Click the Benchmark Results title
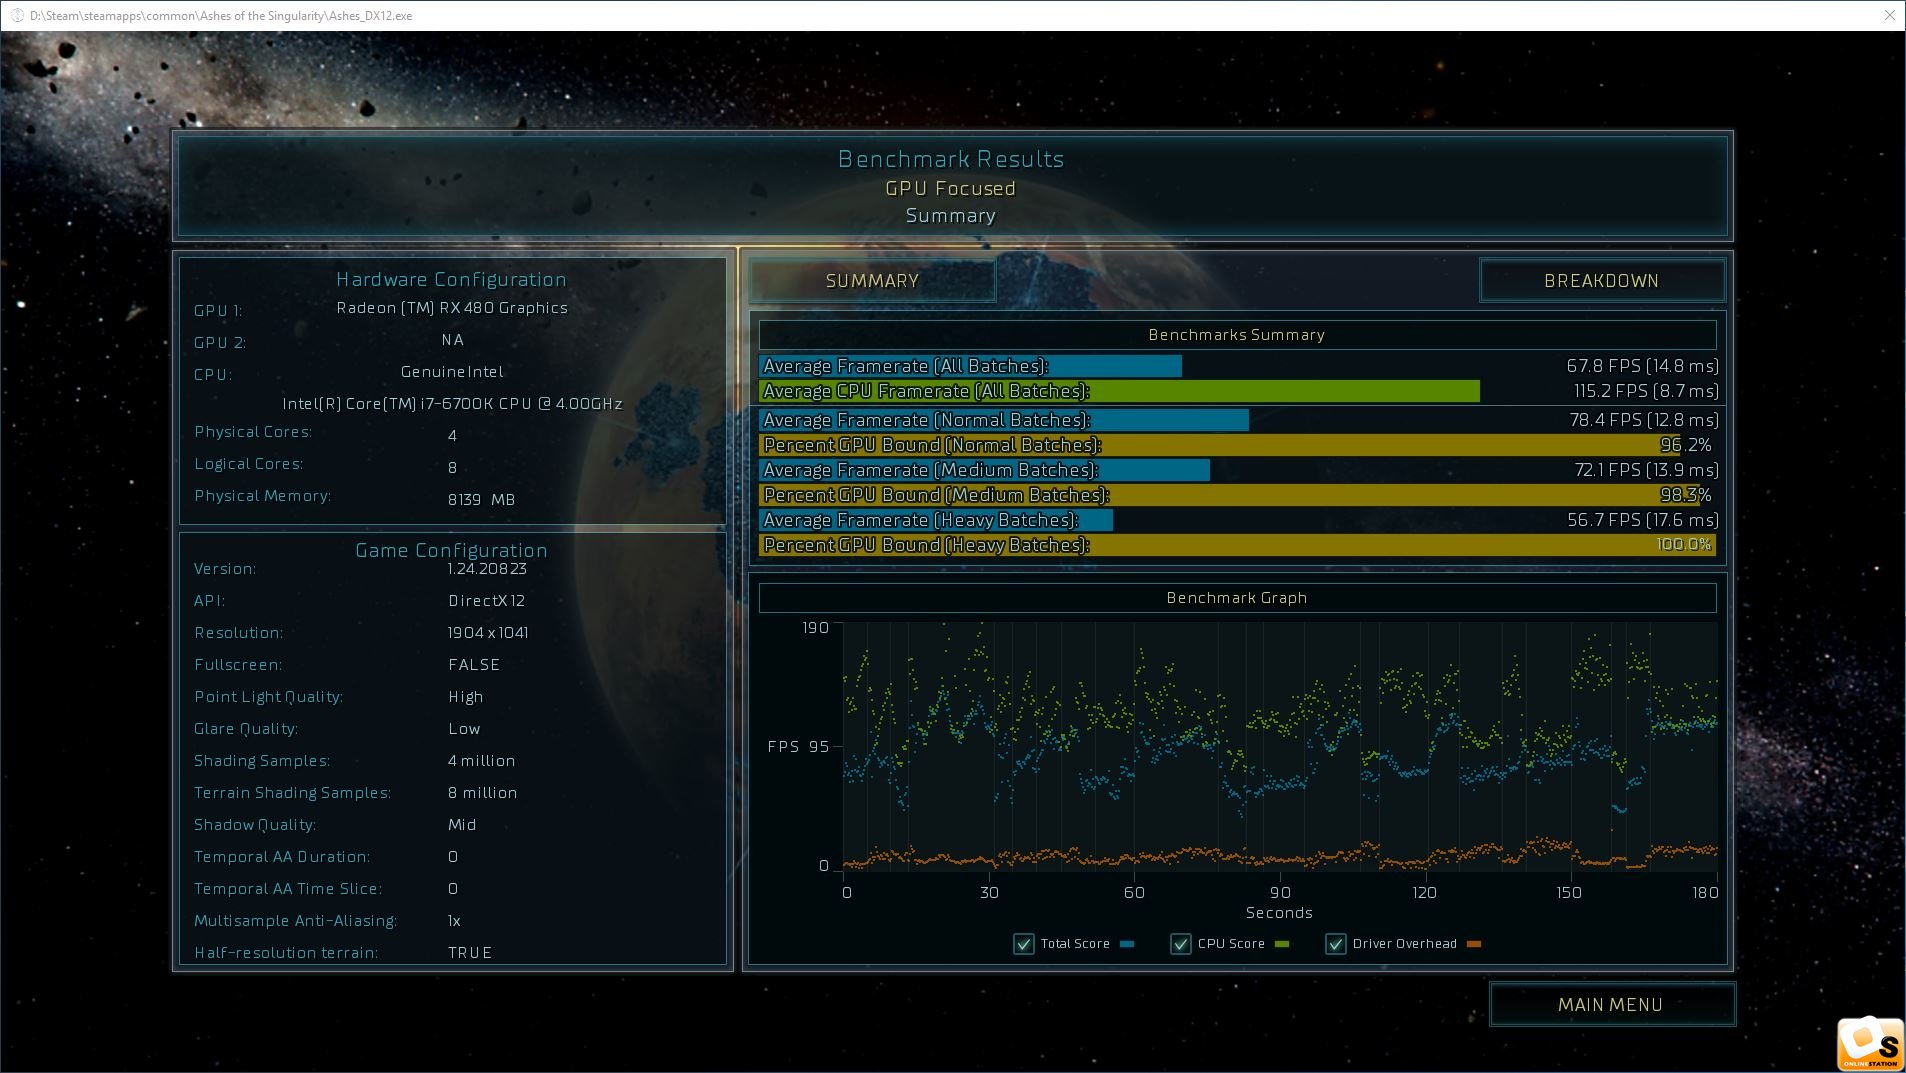Screen dimensions: 1906x1073 [x=951, y=159]
